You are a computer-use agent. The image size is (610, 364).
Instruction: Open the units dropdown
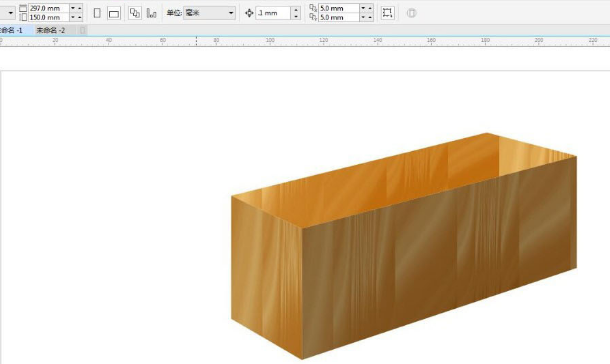coord(209,13)
